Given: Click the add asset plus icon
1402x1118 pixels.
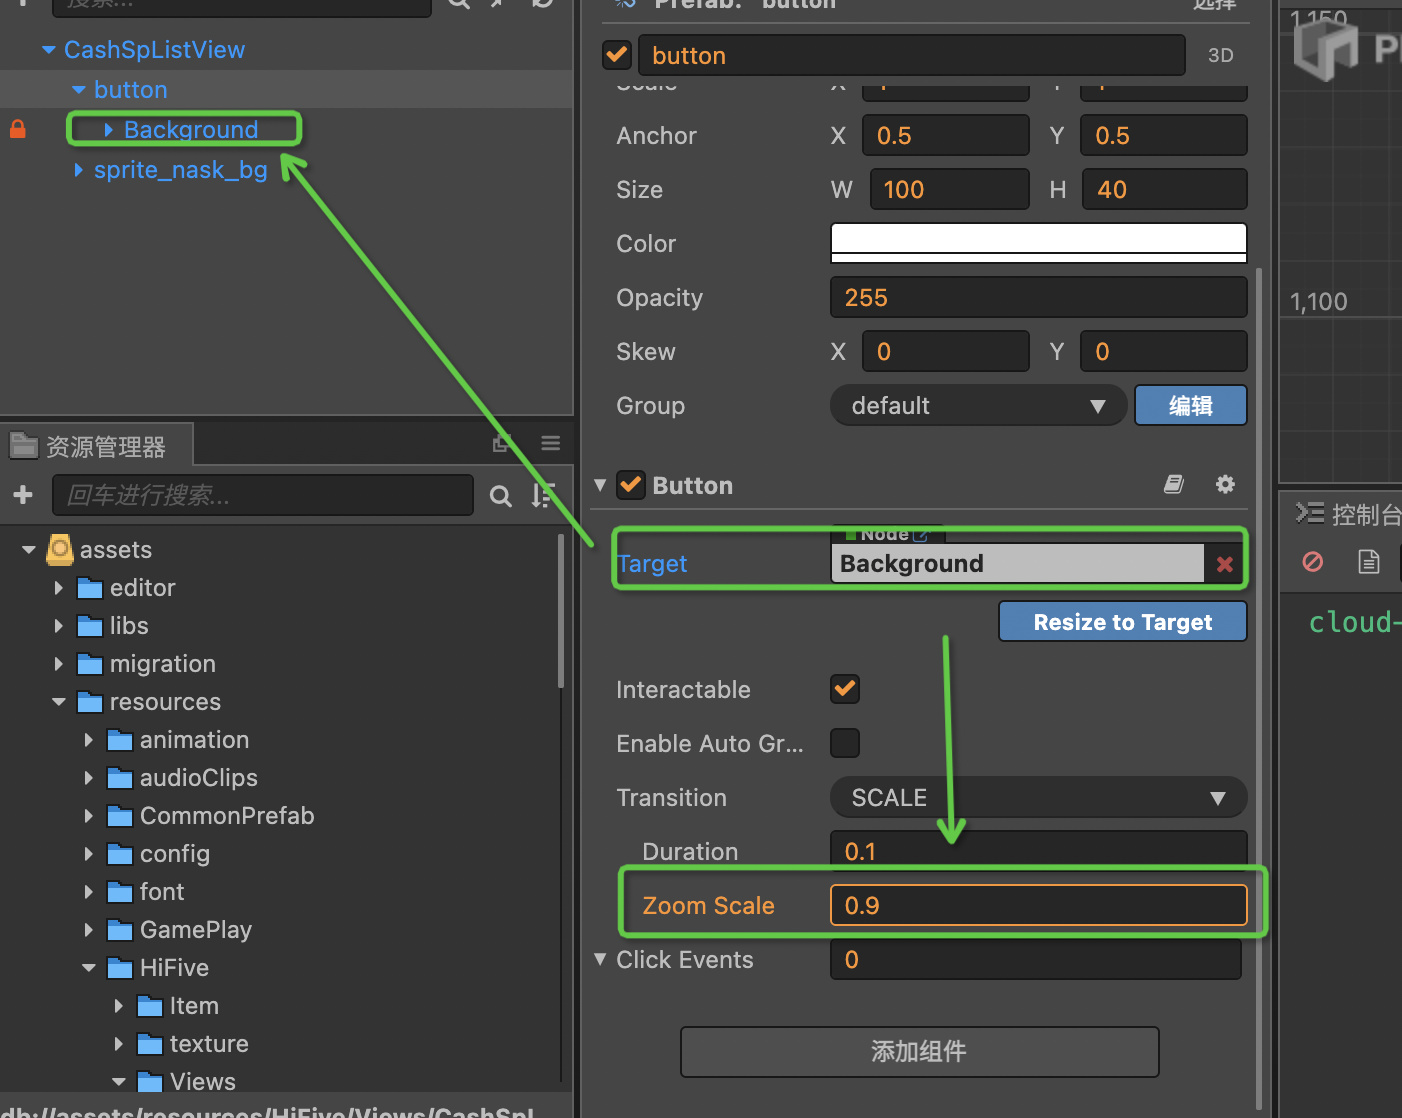Looking at the screenshot, I should (23, 494).
